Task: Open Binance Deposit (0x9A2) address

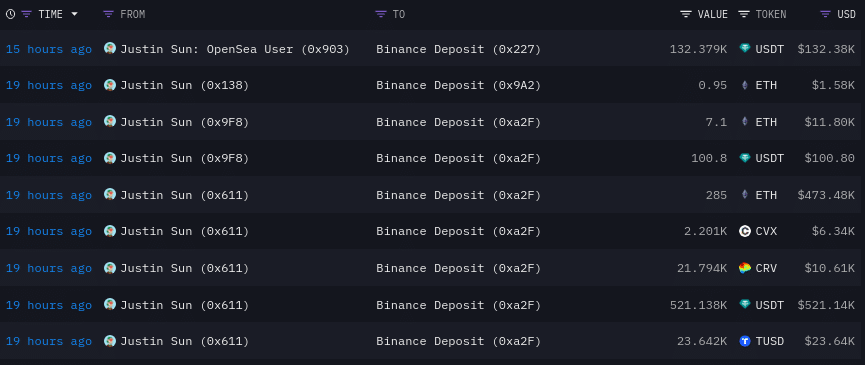Action: (458, 85)
